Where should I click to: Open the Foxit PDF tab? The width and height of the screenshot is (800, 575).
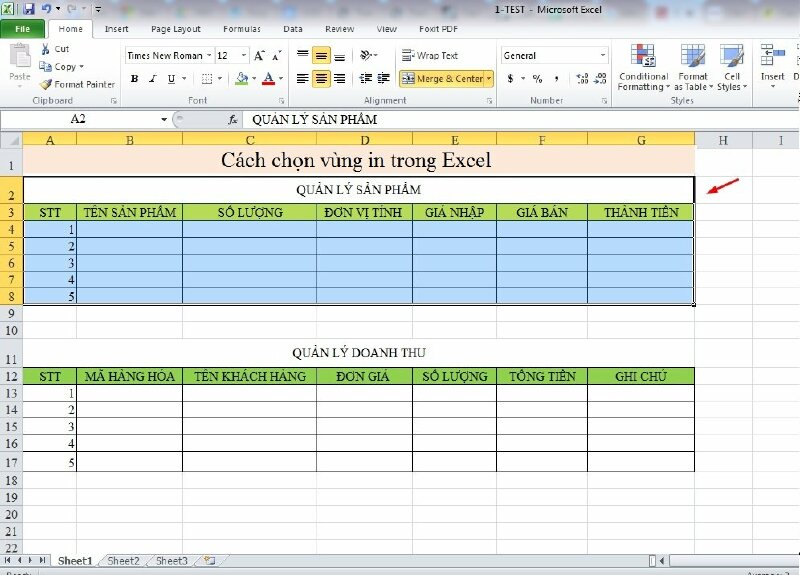coord(438,29)
